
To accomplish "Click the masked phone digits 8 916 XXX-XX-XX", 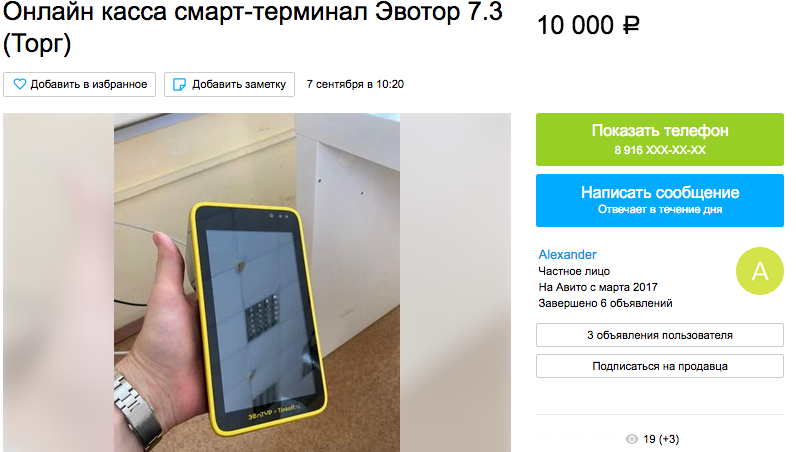I will tap(659, 150).
